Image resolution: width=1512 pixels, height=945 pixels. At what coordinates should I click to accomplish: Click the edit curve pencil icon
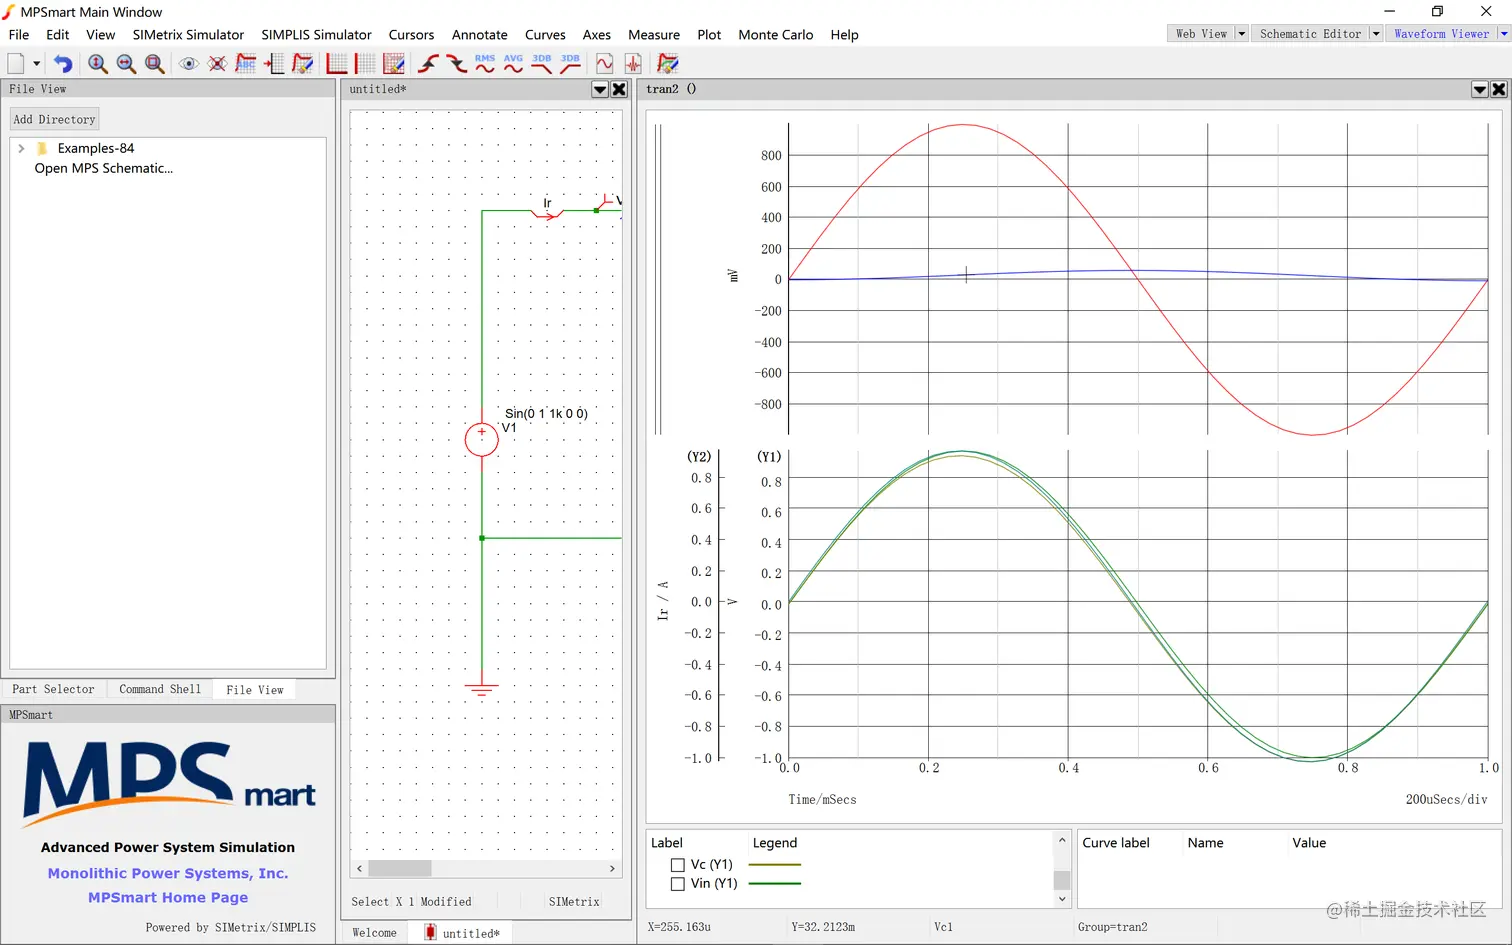303,64
